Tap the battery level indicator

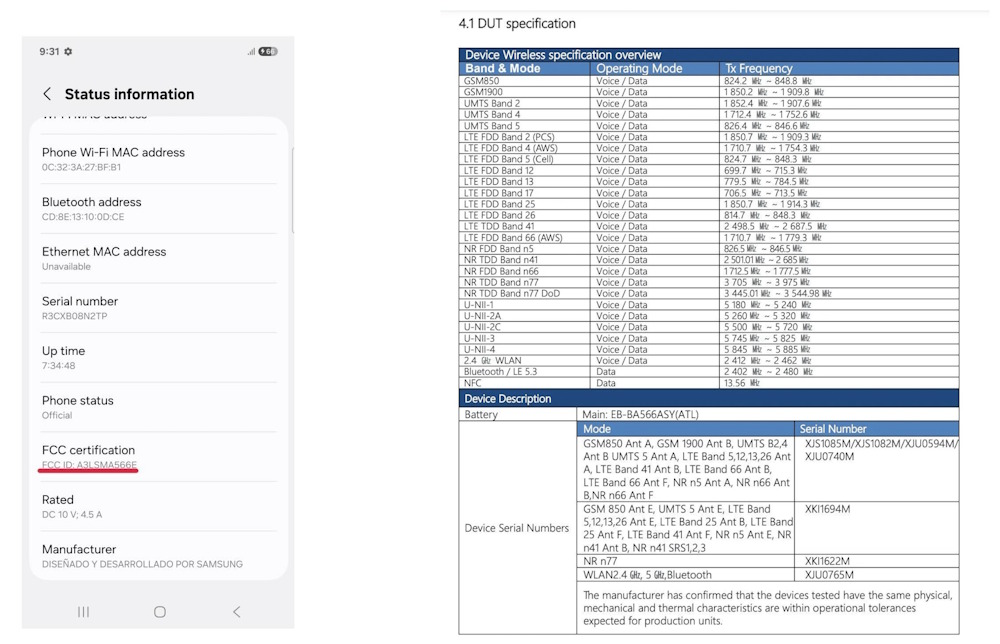[x=267, y=51]
